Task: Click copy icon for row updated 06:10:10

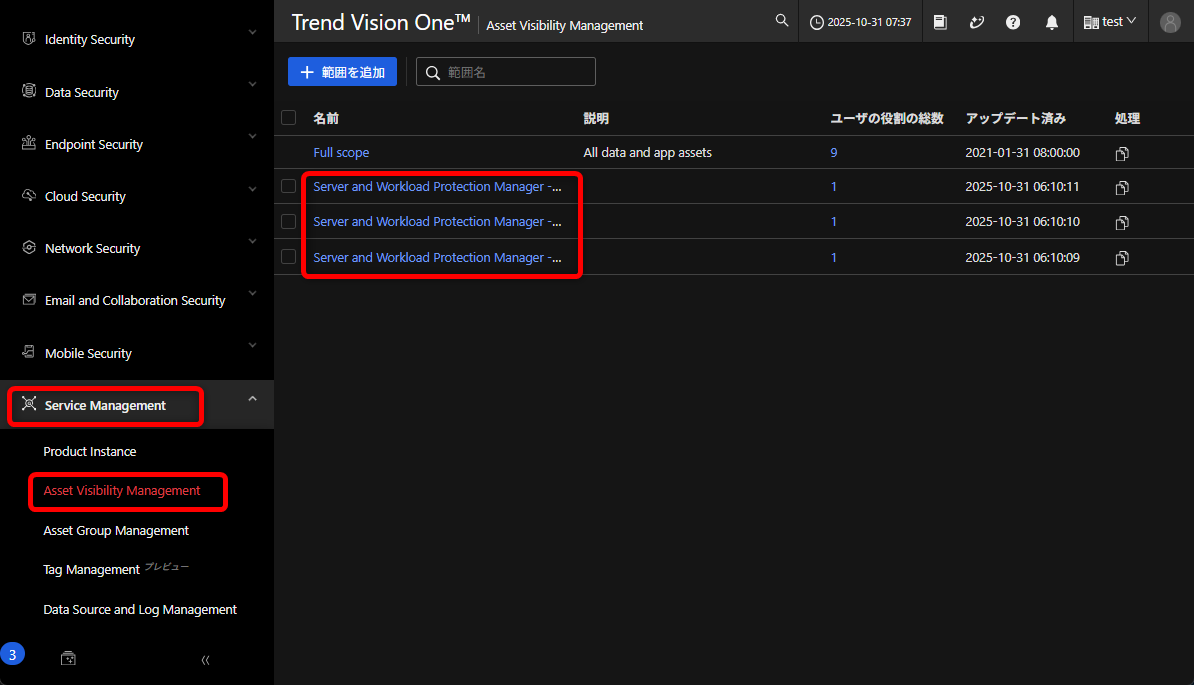Action: coord(1122,222)
